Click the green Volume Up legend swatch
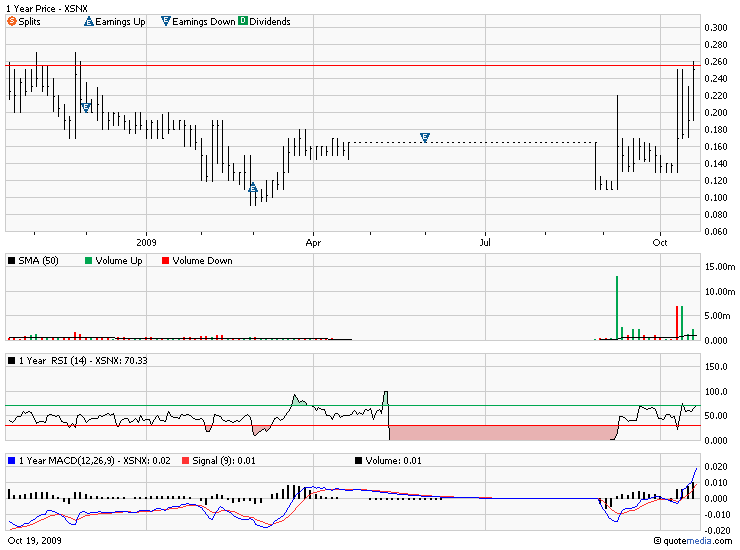This screenshot has width=740, height=550. (89, 261)
